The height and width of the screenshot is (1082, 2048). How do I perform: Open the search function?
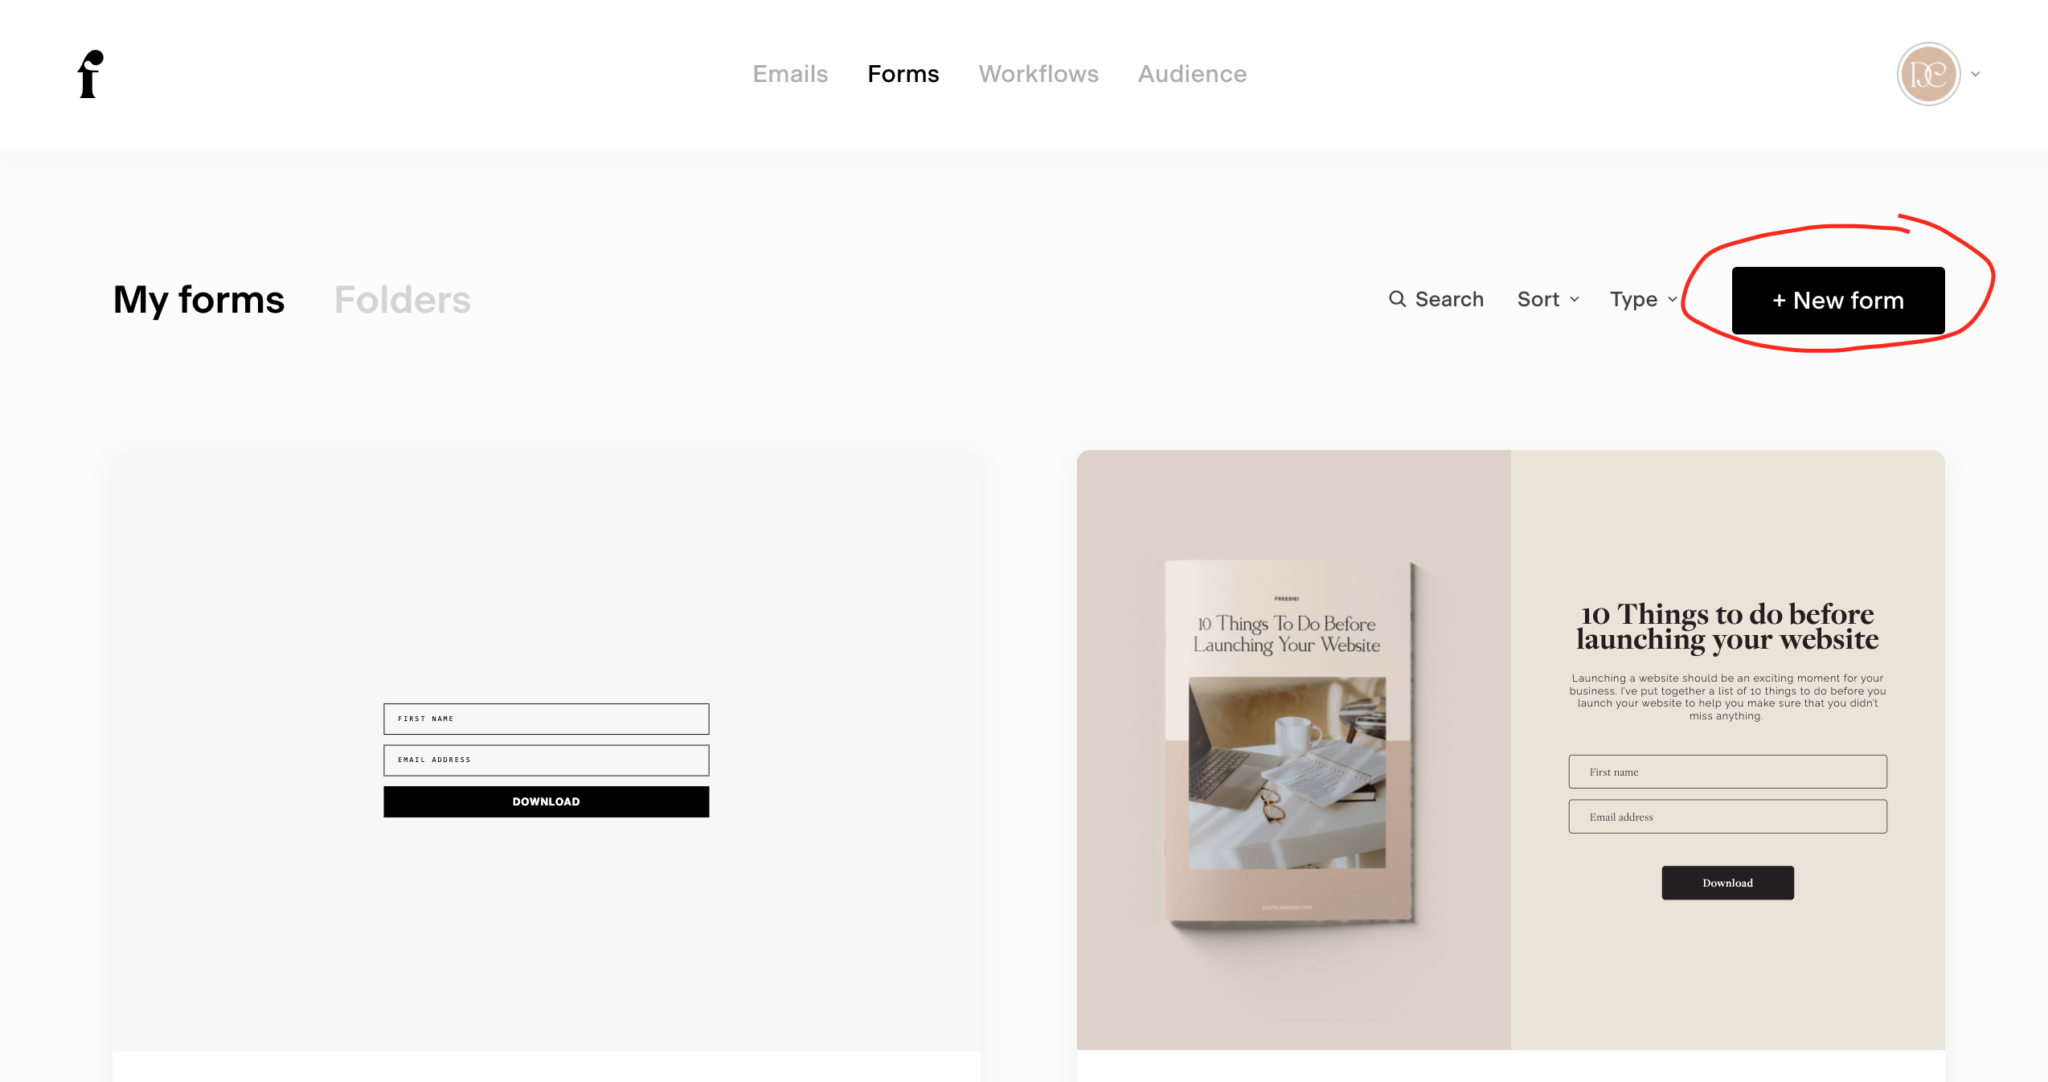pos(1435,299)
